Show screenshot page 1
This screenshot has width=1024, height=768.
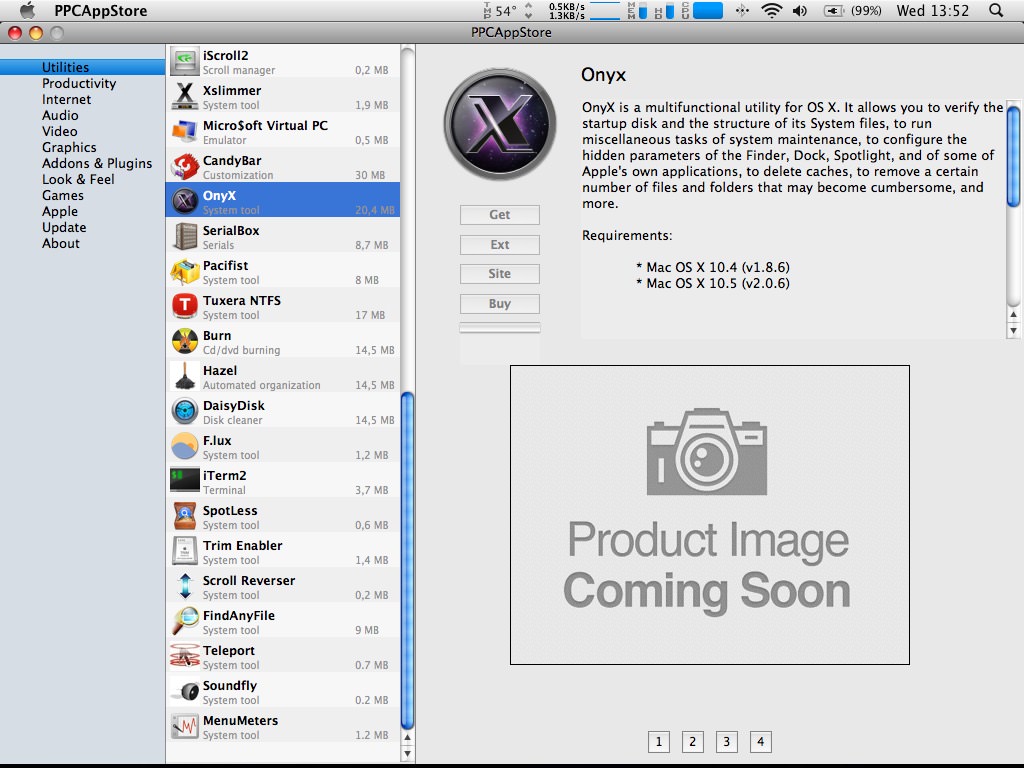coord(659,742)
